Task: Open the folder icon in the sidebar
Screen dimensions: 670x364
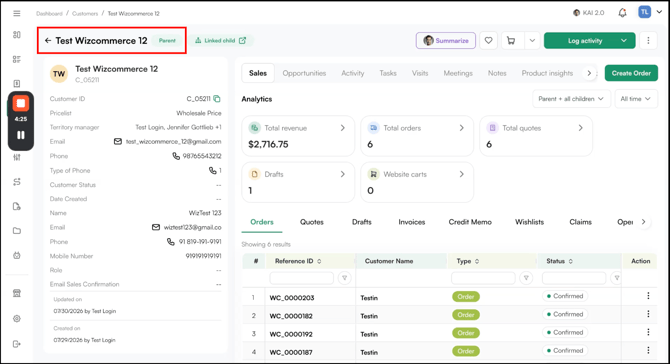Action: [x=17, y=231]
